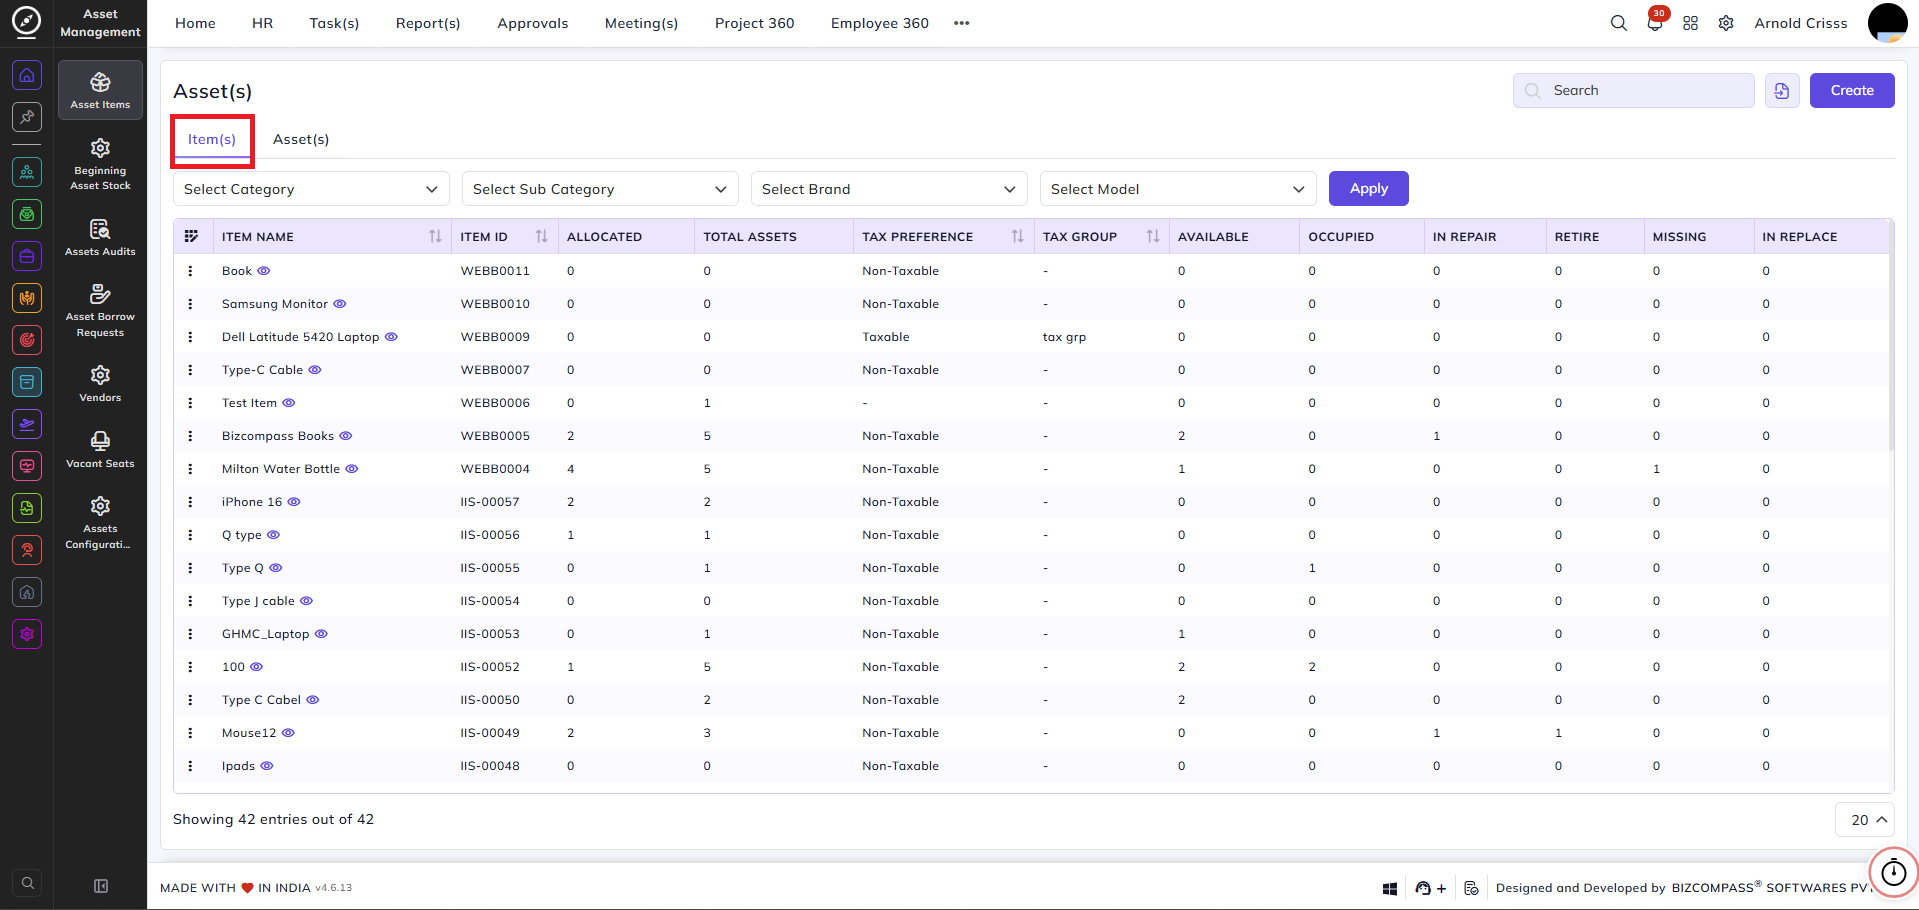The width and height of the screenshot is (1919, 910).
Task: Go to Assets Audits
Action: (x=100, y=238)
